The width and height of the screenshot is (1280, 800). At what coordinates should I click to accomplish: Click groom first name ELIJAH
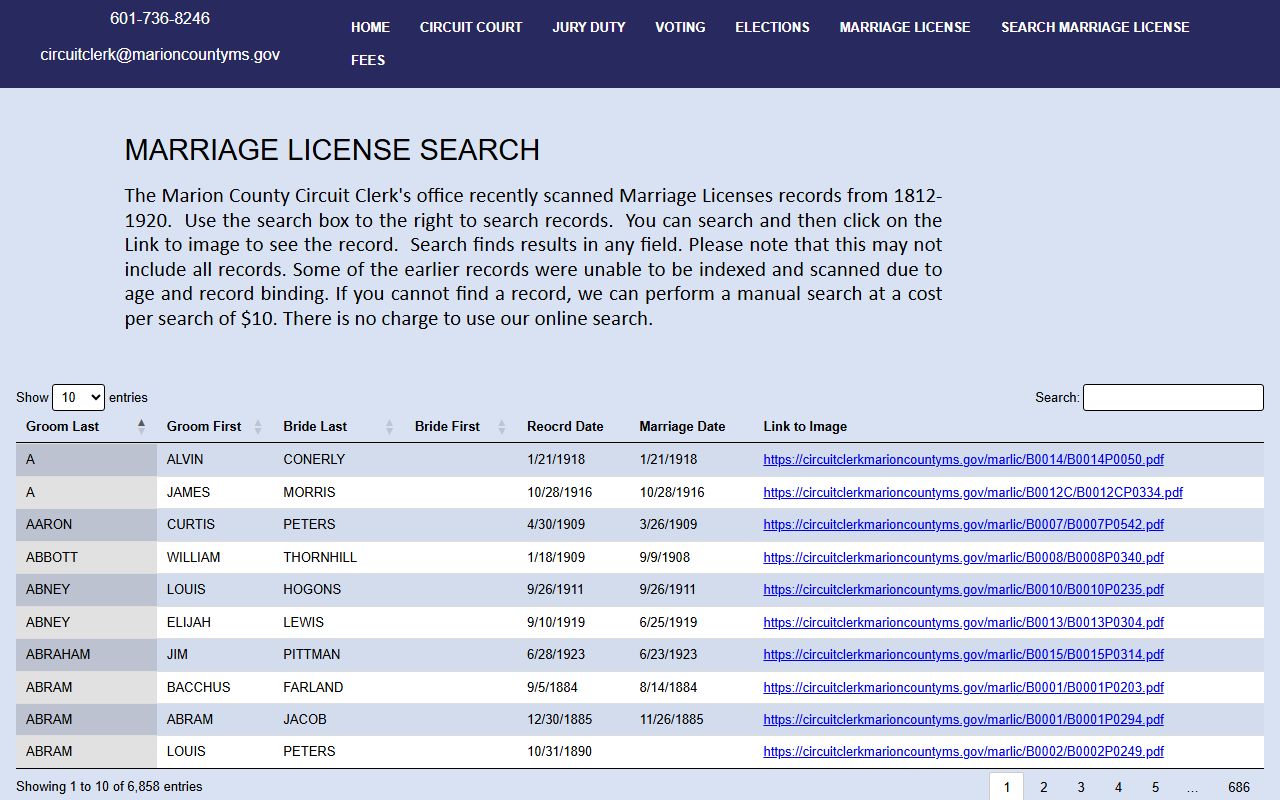pyautogui.click(x=189, y=622)
